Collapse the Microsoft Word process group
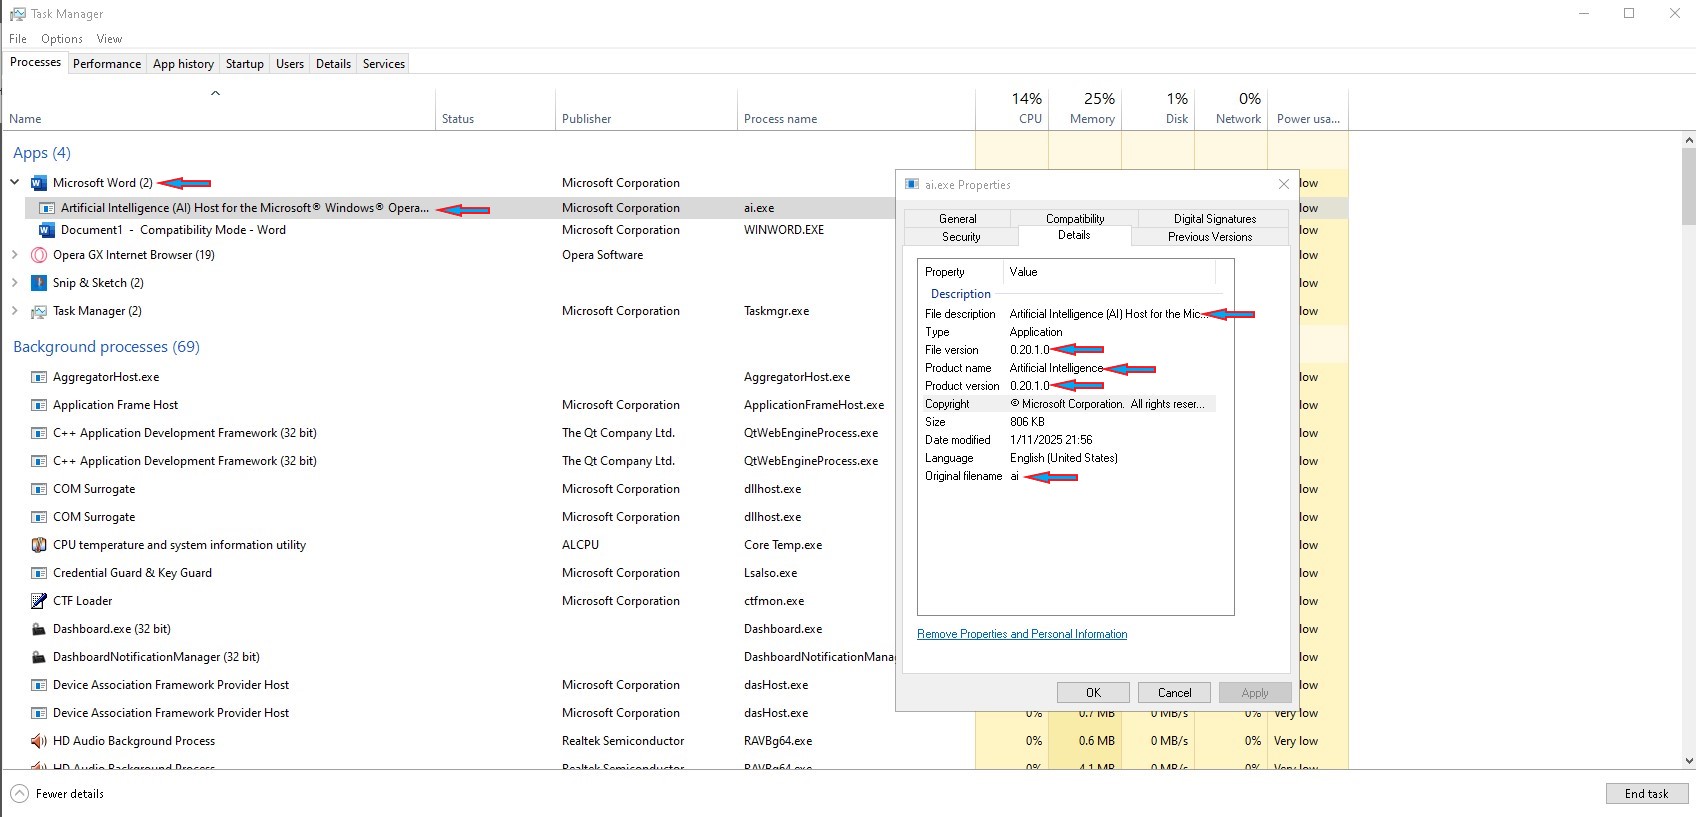The height and width of the screenshot is (817, 1696). (x=15, y=183)
